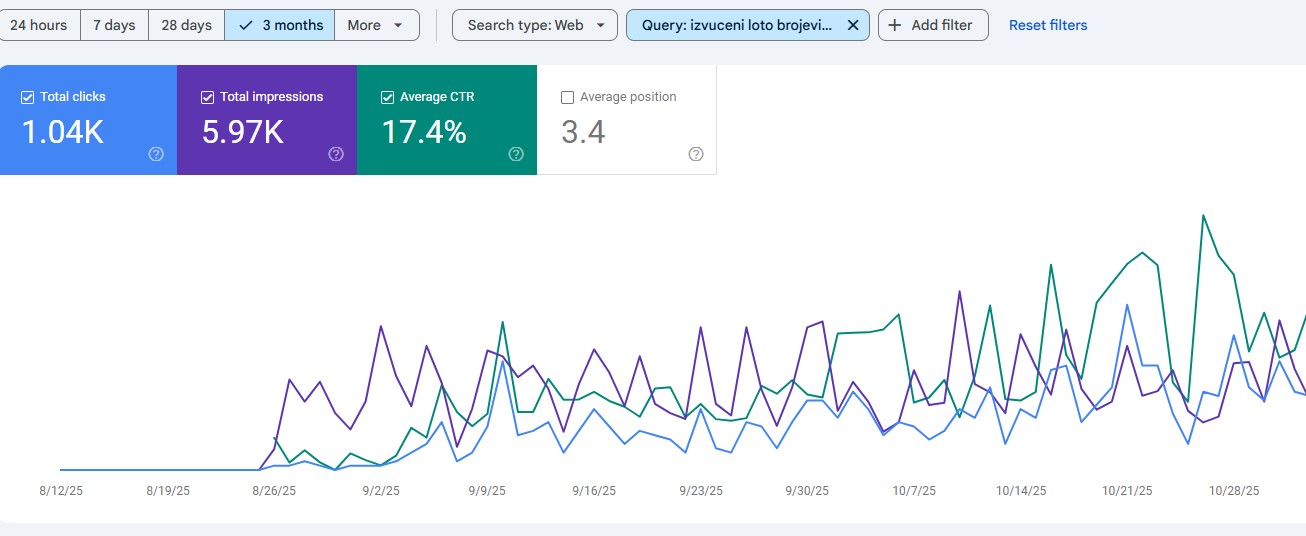
Task: Click the Reset filters link
Action: pyautogui.click(x=1047, y=25)
